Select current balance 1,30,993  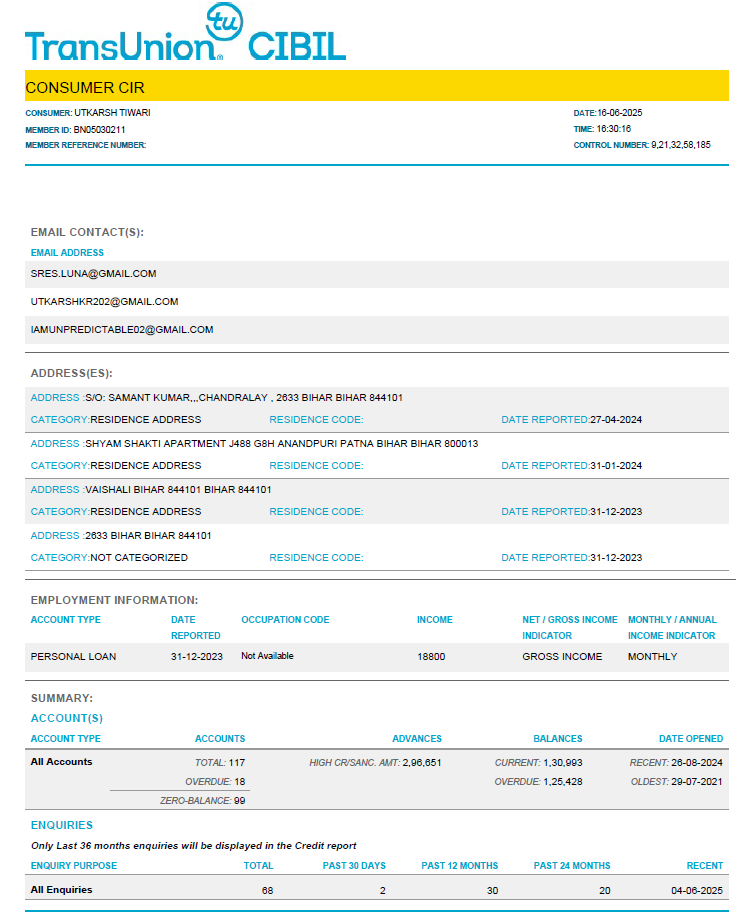click(563, 763)
